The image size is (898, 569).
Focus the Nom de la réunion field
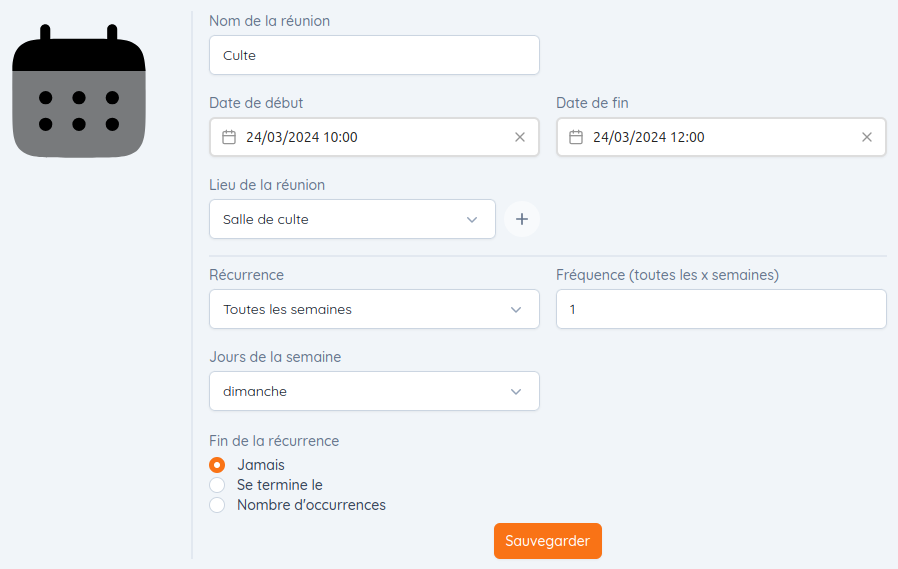(375, 55)
